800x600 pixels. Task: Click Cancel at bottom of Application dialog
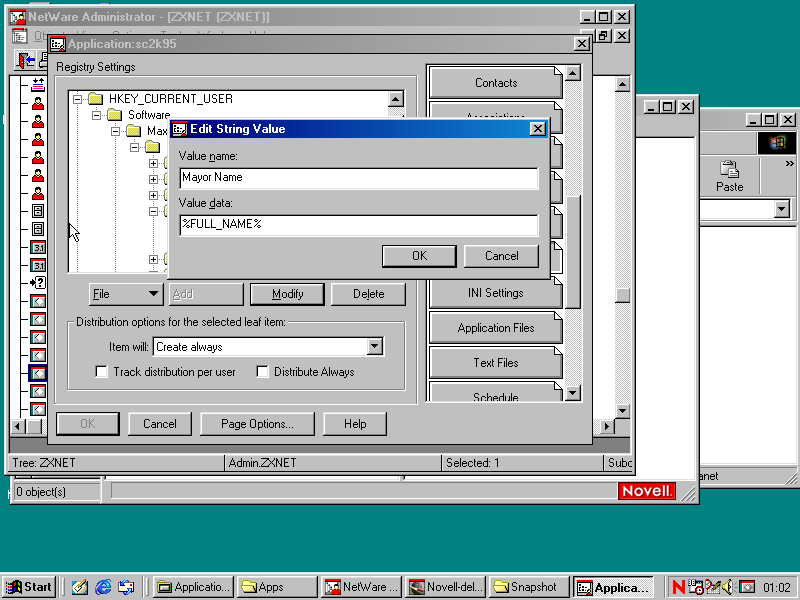click(160, 424)
